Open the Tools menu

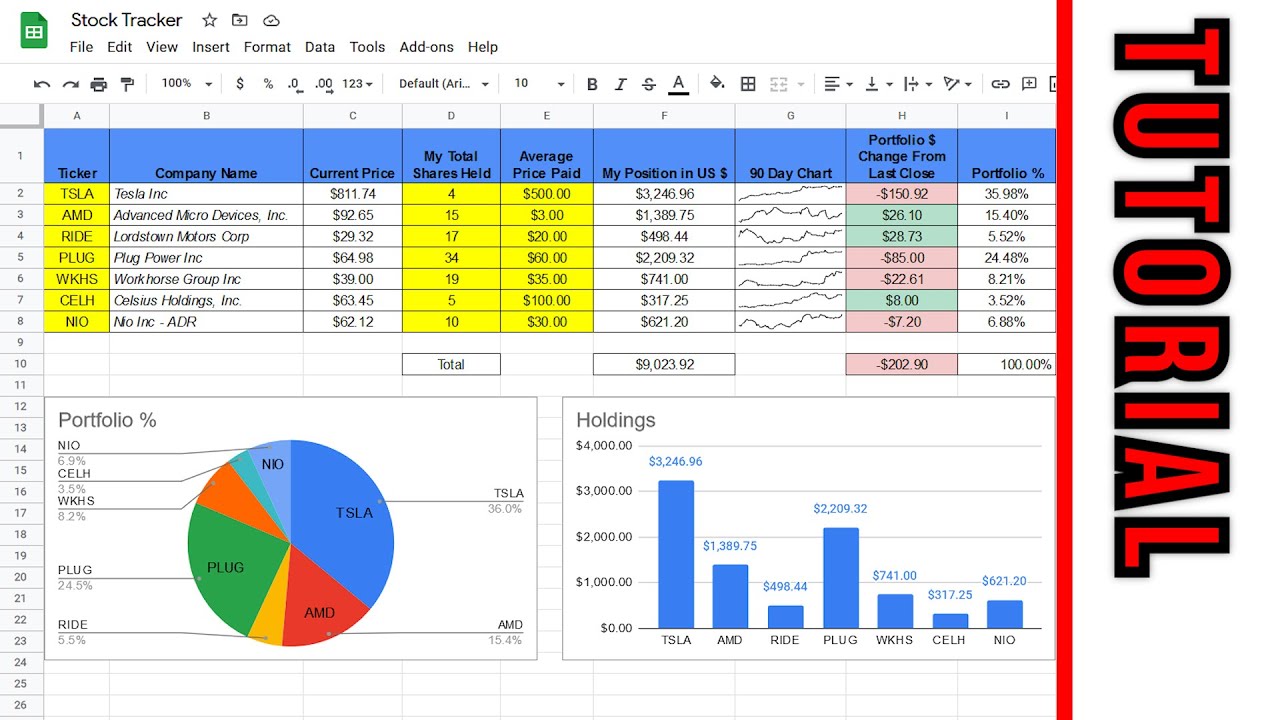[367, 47]
